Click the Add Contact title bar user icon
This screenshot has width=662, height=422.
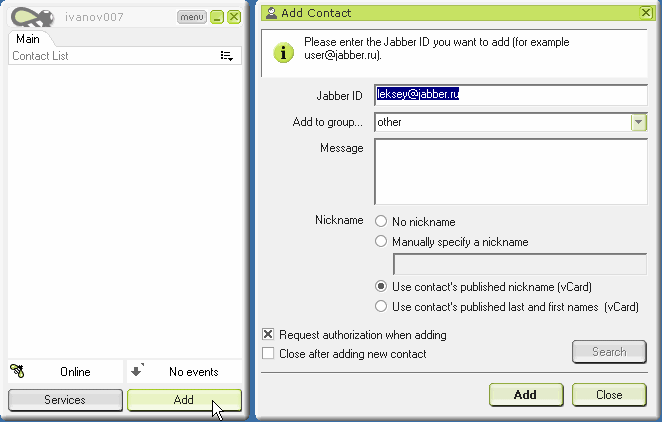point(271,13)
